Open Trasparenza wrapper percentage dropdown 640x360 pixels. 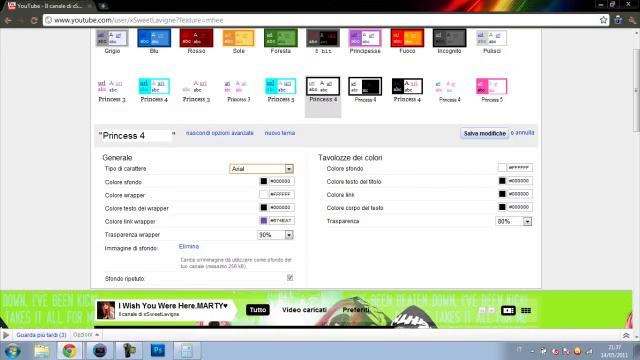coord(276,235)
